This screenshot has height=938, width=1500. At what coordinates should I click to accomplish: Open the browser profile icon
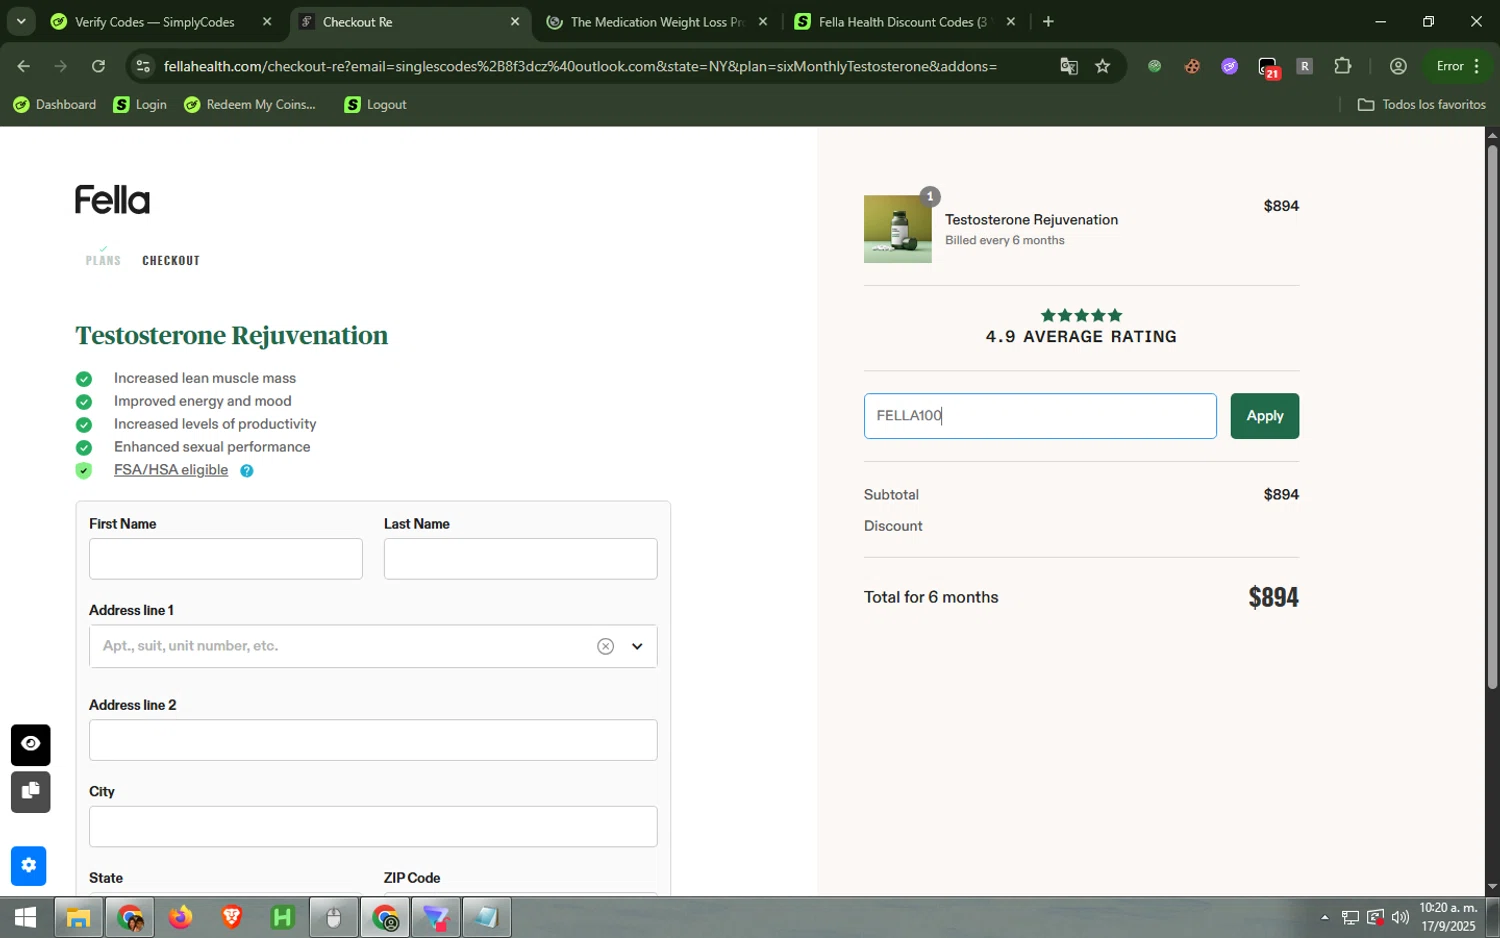(1398, 66)
